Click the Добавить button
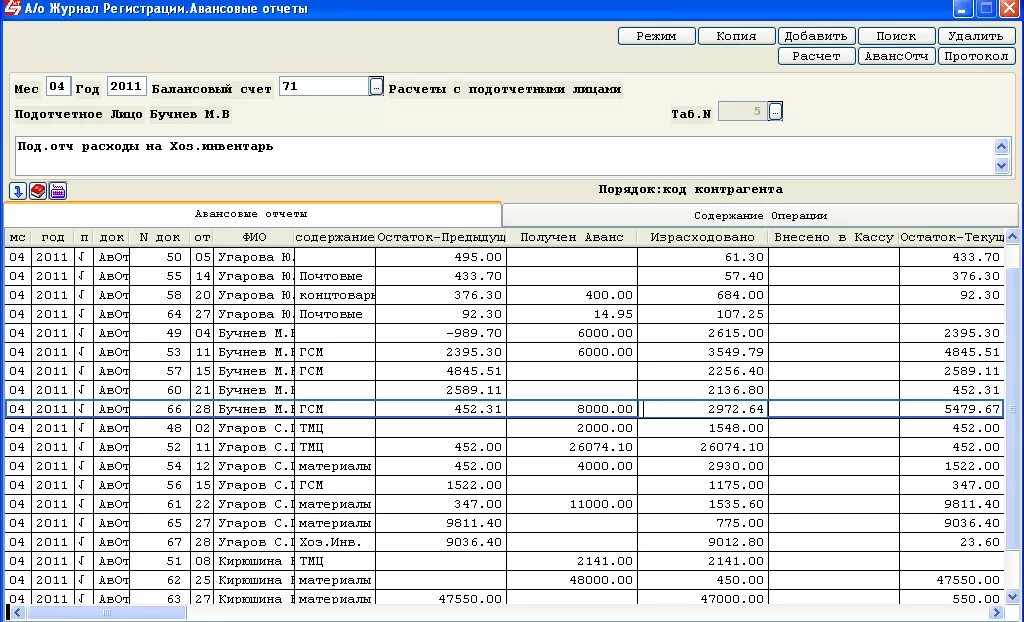The width and height of the screenshot is (1024, 622). [816, 36]
